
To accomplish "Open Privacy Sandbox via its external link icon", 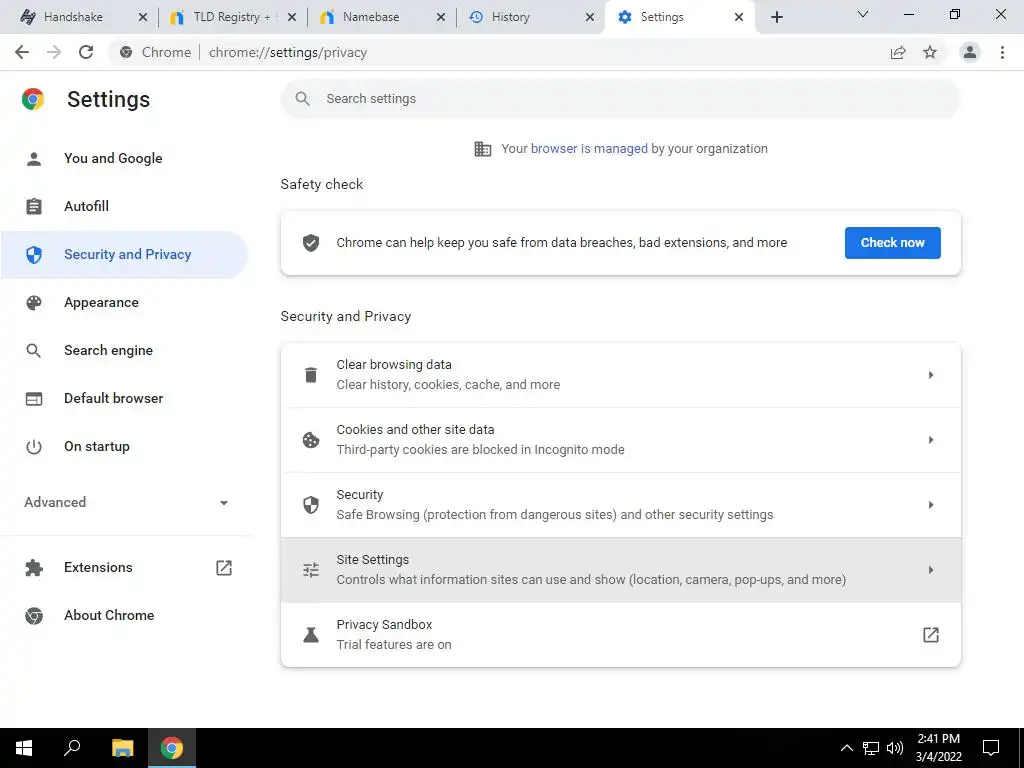I will [x=931, y=635].
